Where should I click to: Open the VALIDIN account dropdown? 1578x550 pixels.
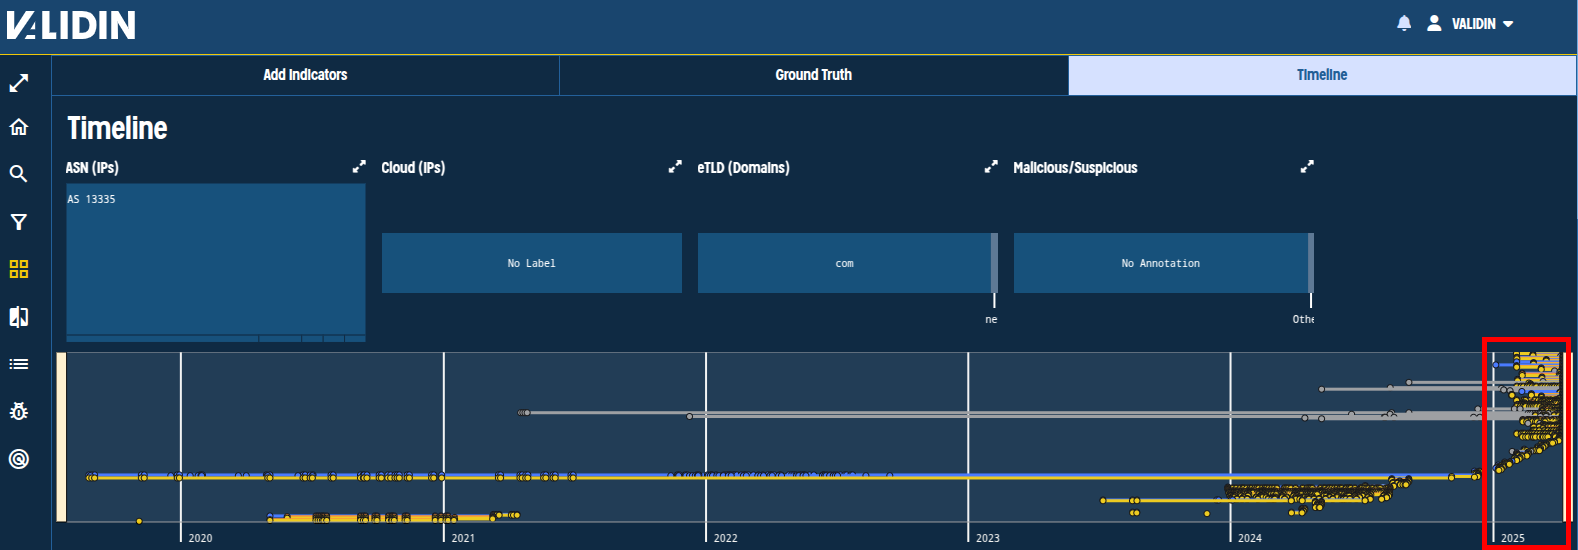coord(1483,24)
